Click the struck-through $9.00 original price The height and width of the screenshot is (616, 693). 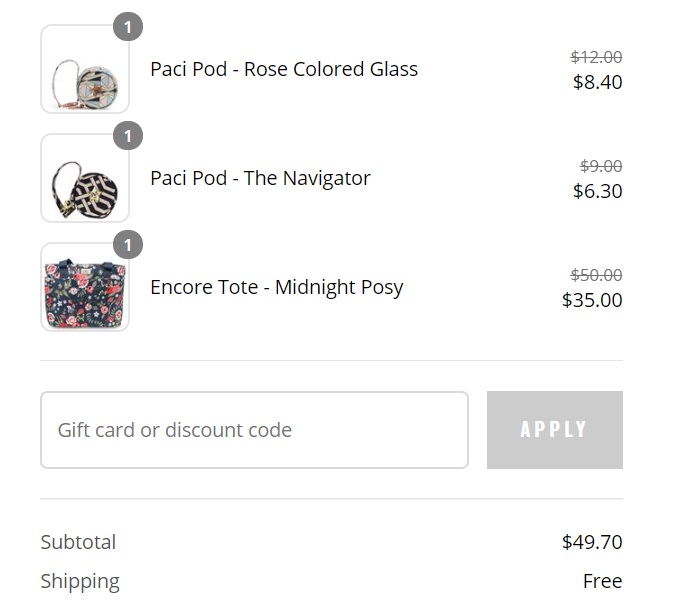(x=601, y=166)
